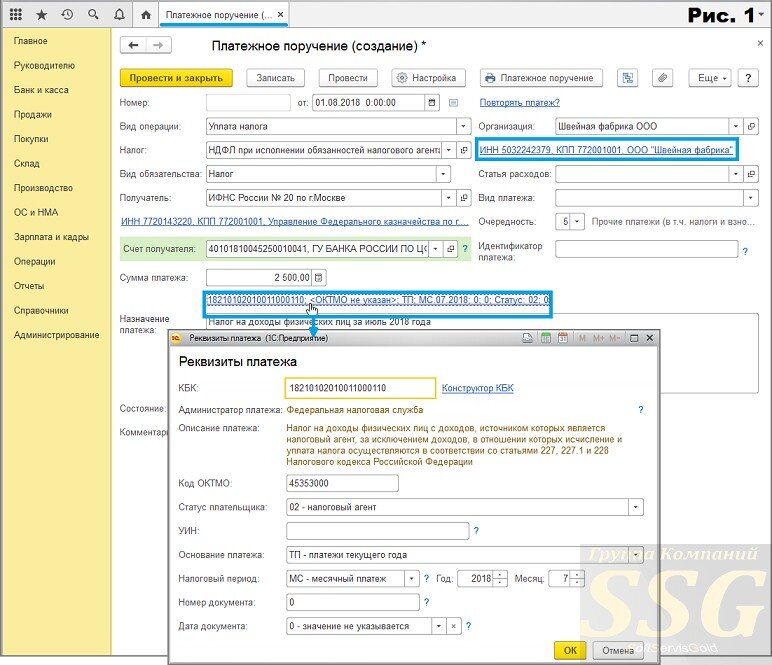Open calendar picker next to date field

tap(432, 102)
